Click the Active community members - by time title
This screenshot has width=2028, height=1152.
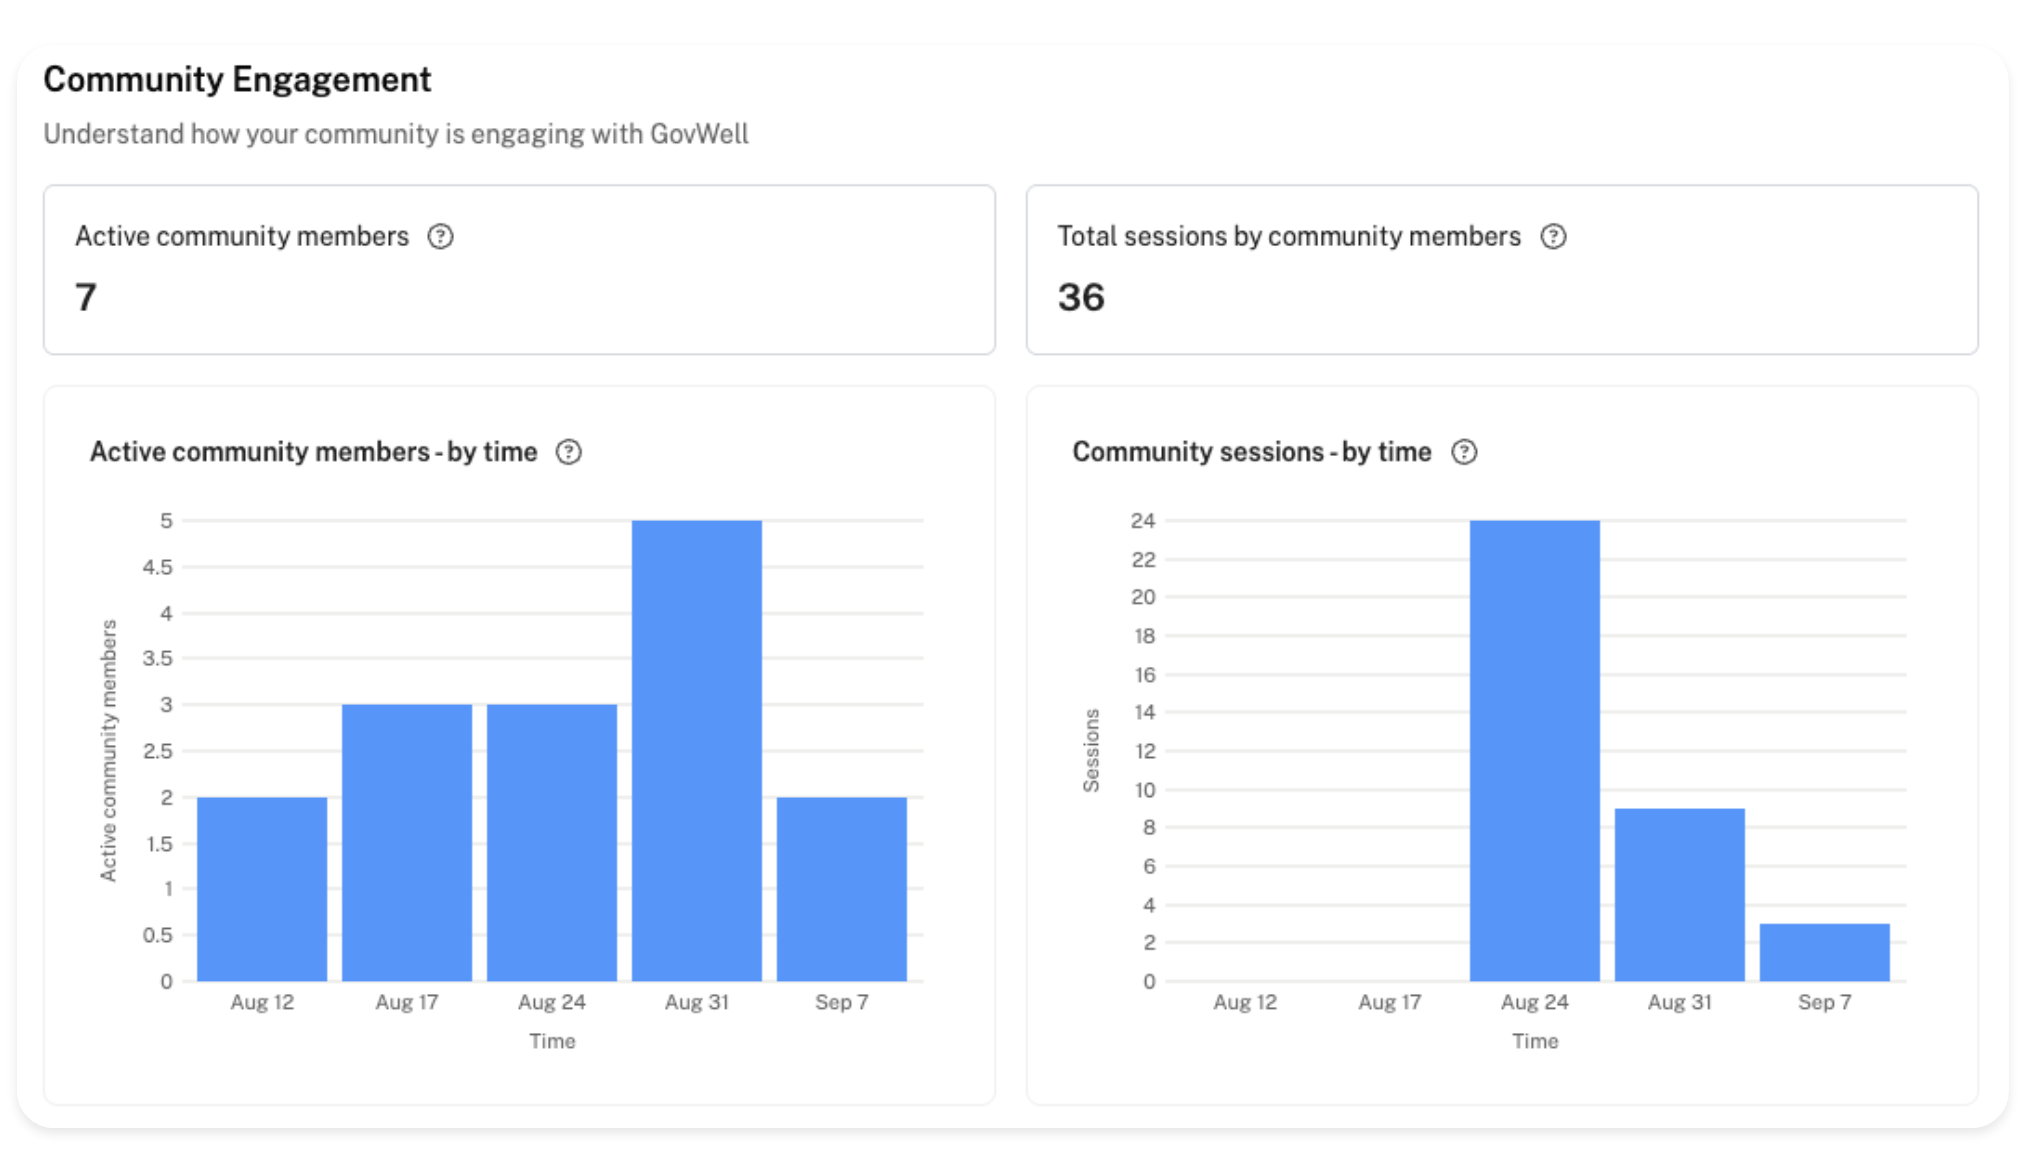(x=313, y=452)
